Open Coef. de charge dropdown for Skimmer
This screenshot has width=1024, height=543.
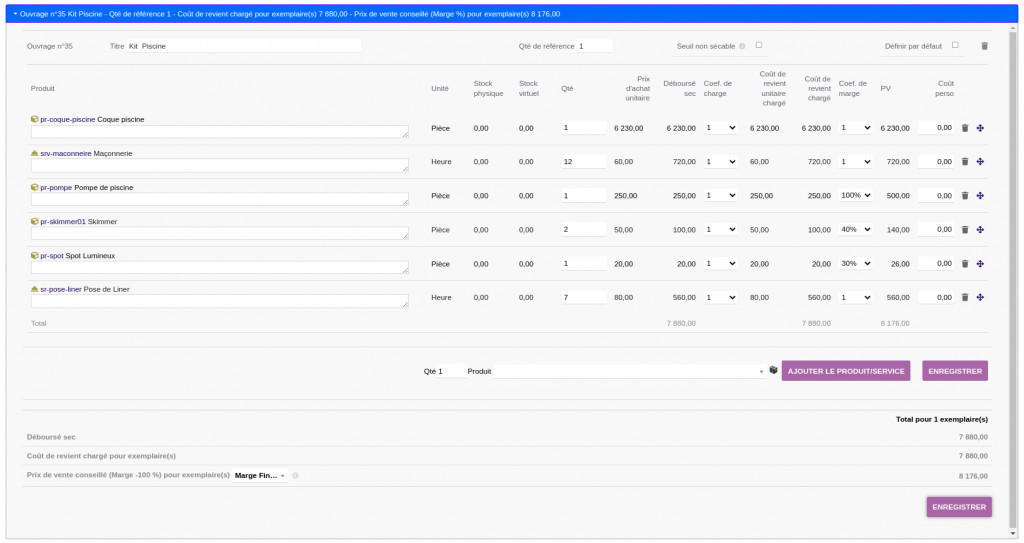click(720, 230)
